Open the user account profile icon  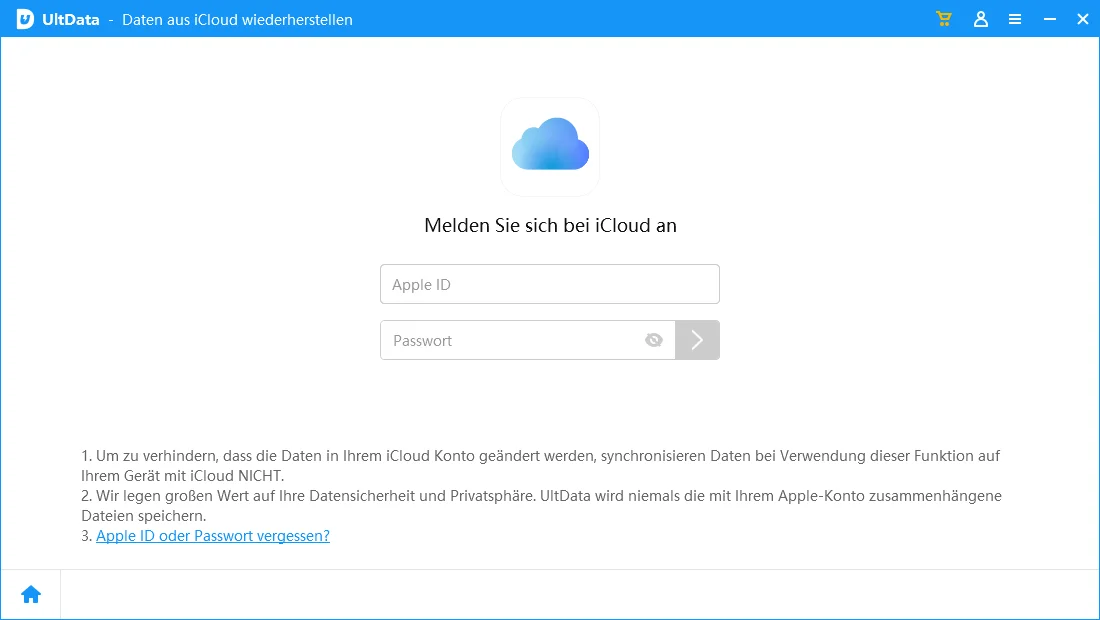point(981,19)
